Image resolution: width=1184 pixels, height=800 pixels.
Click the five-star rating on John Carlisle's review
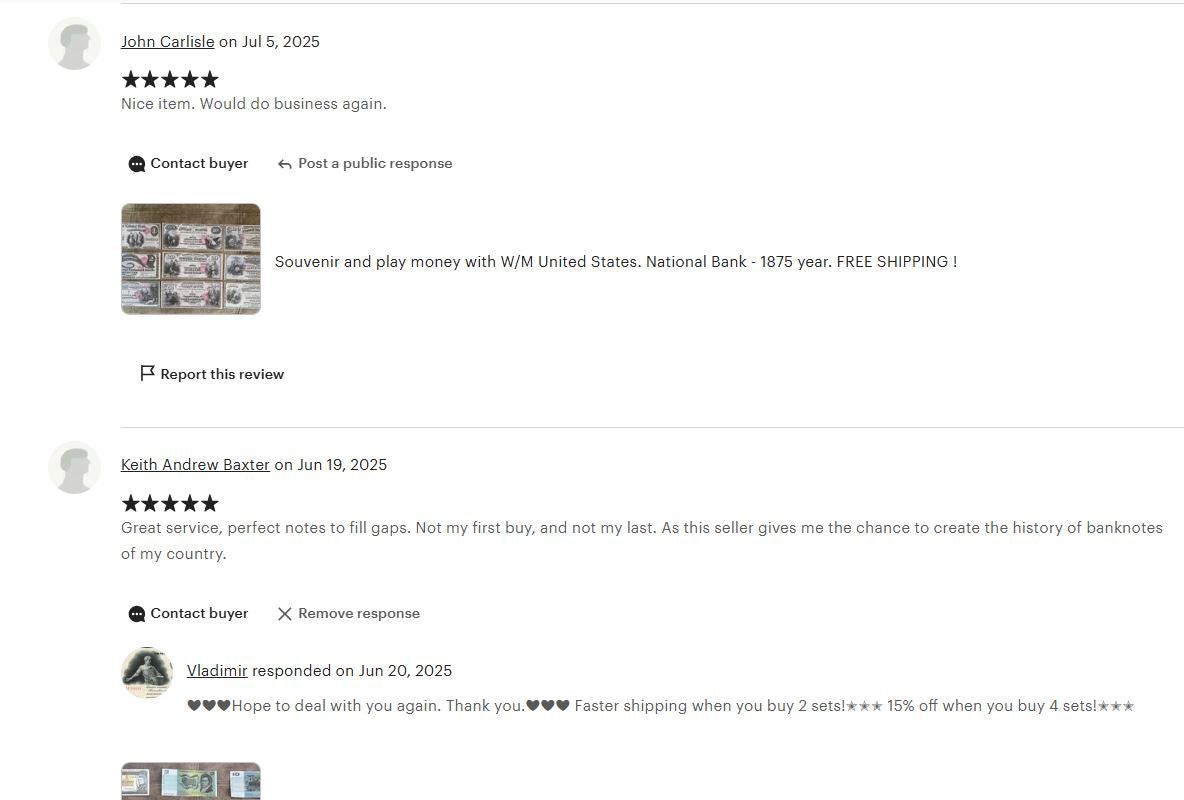(170, 79)
